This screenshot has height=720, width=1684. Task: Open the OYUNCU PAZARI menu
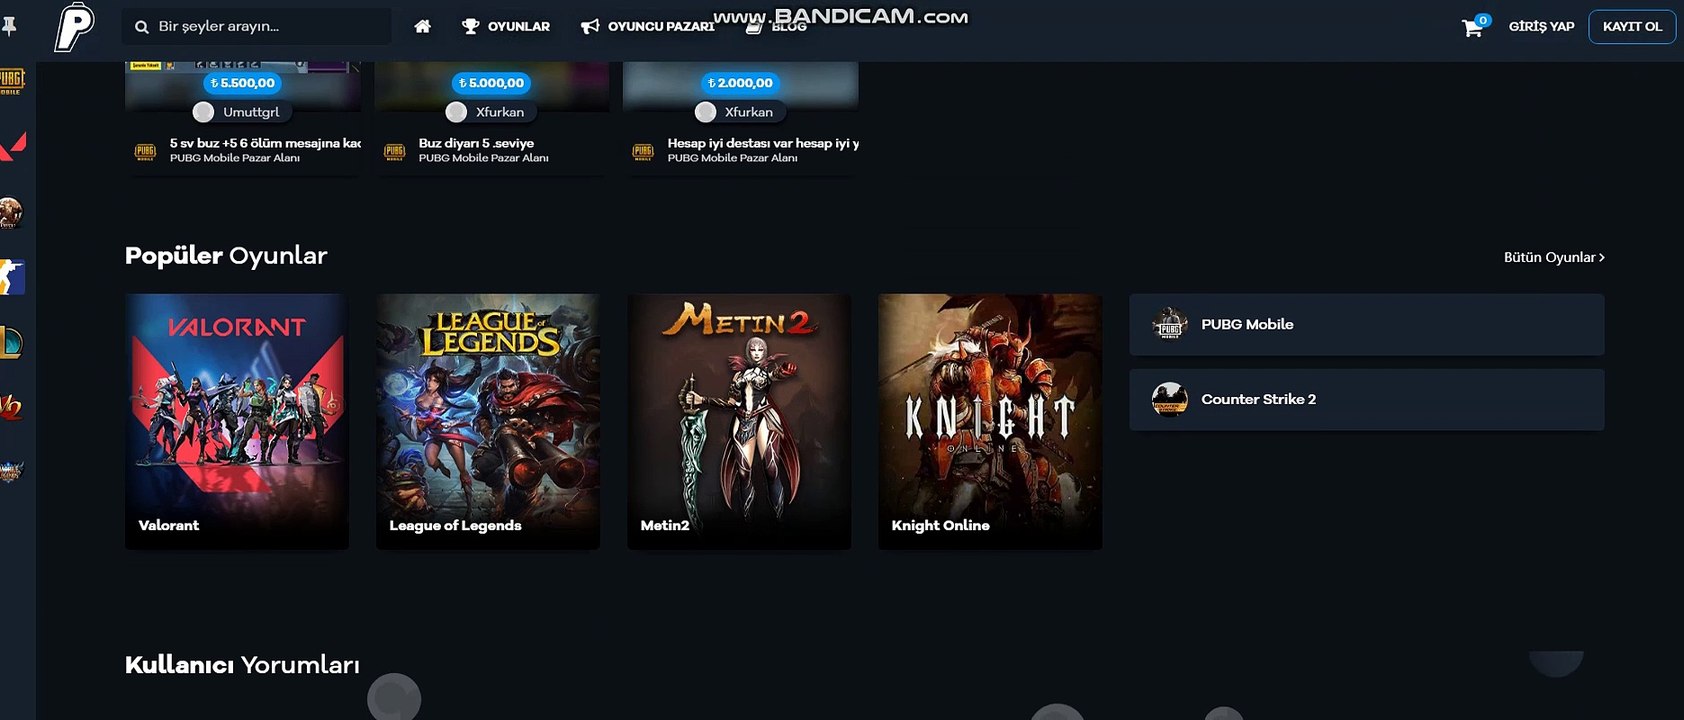(647, 26)
